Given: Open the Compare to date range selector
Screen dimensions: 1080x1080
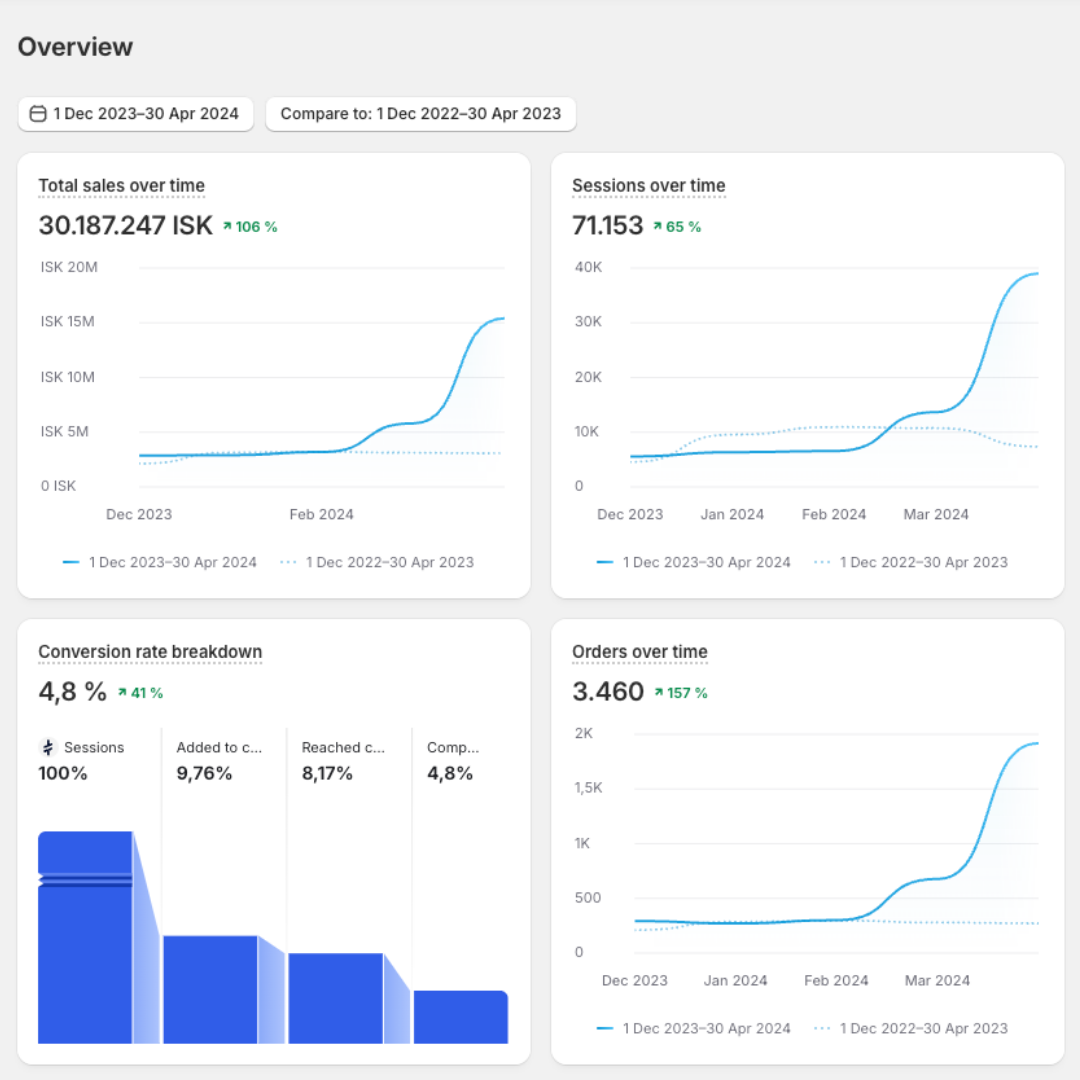Looking at the screenshot, I should 421,114.
